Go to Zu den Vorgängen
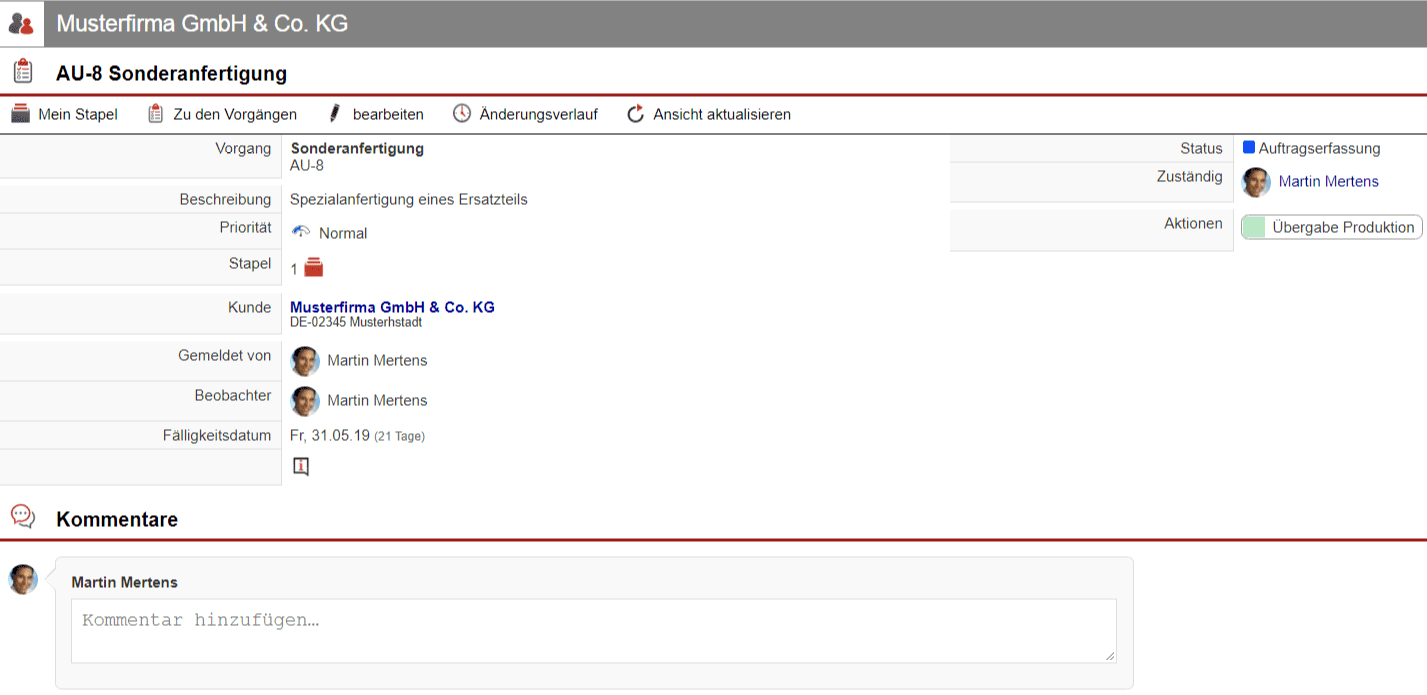 (x=222, y=114)
